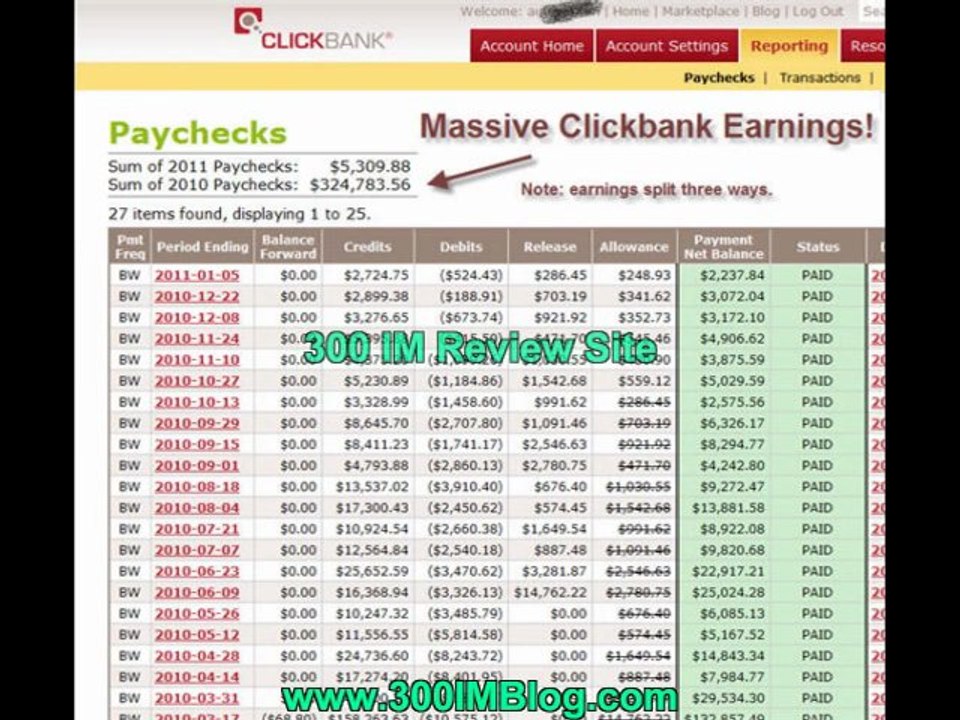Open paycheck period 2010-09-15

(x=197, y=444)
